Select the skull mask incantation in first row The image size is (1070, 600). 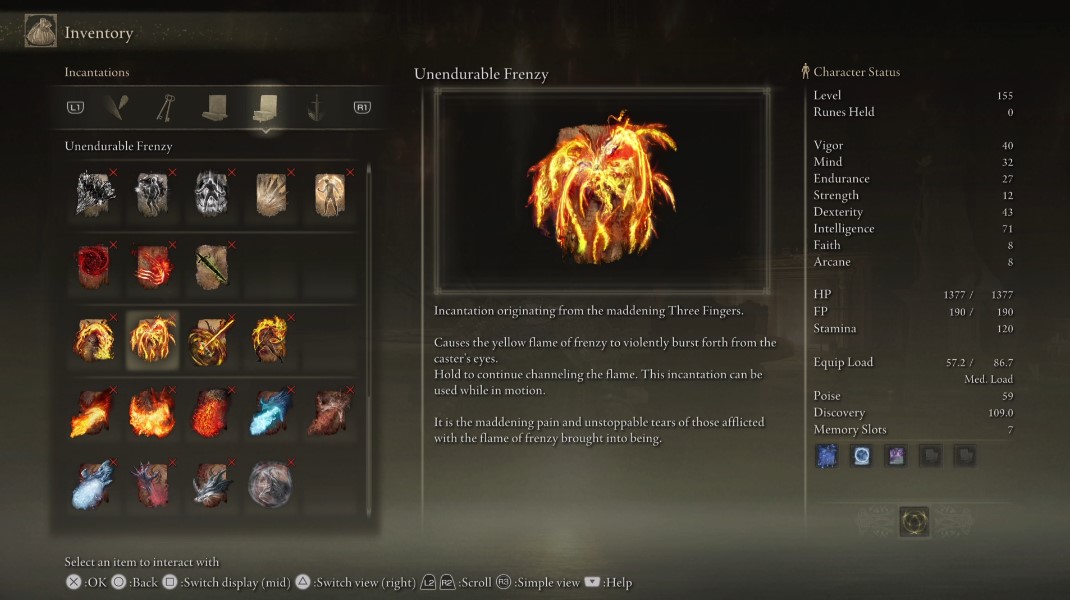point(212,193)
